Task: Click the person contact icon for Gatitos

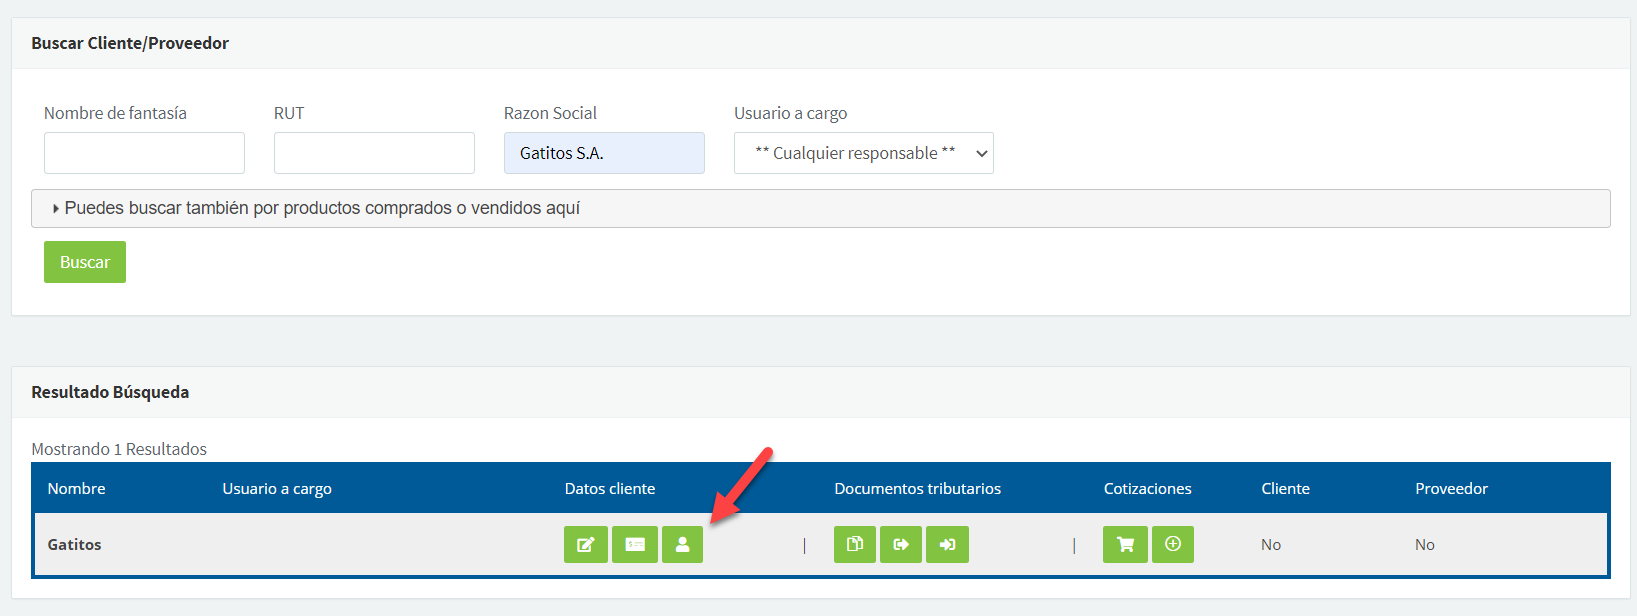Action: pos(682,545)
